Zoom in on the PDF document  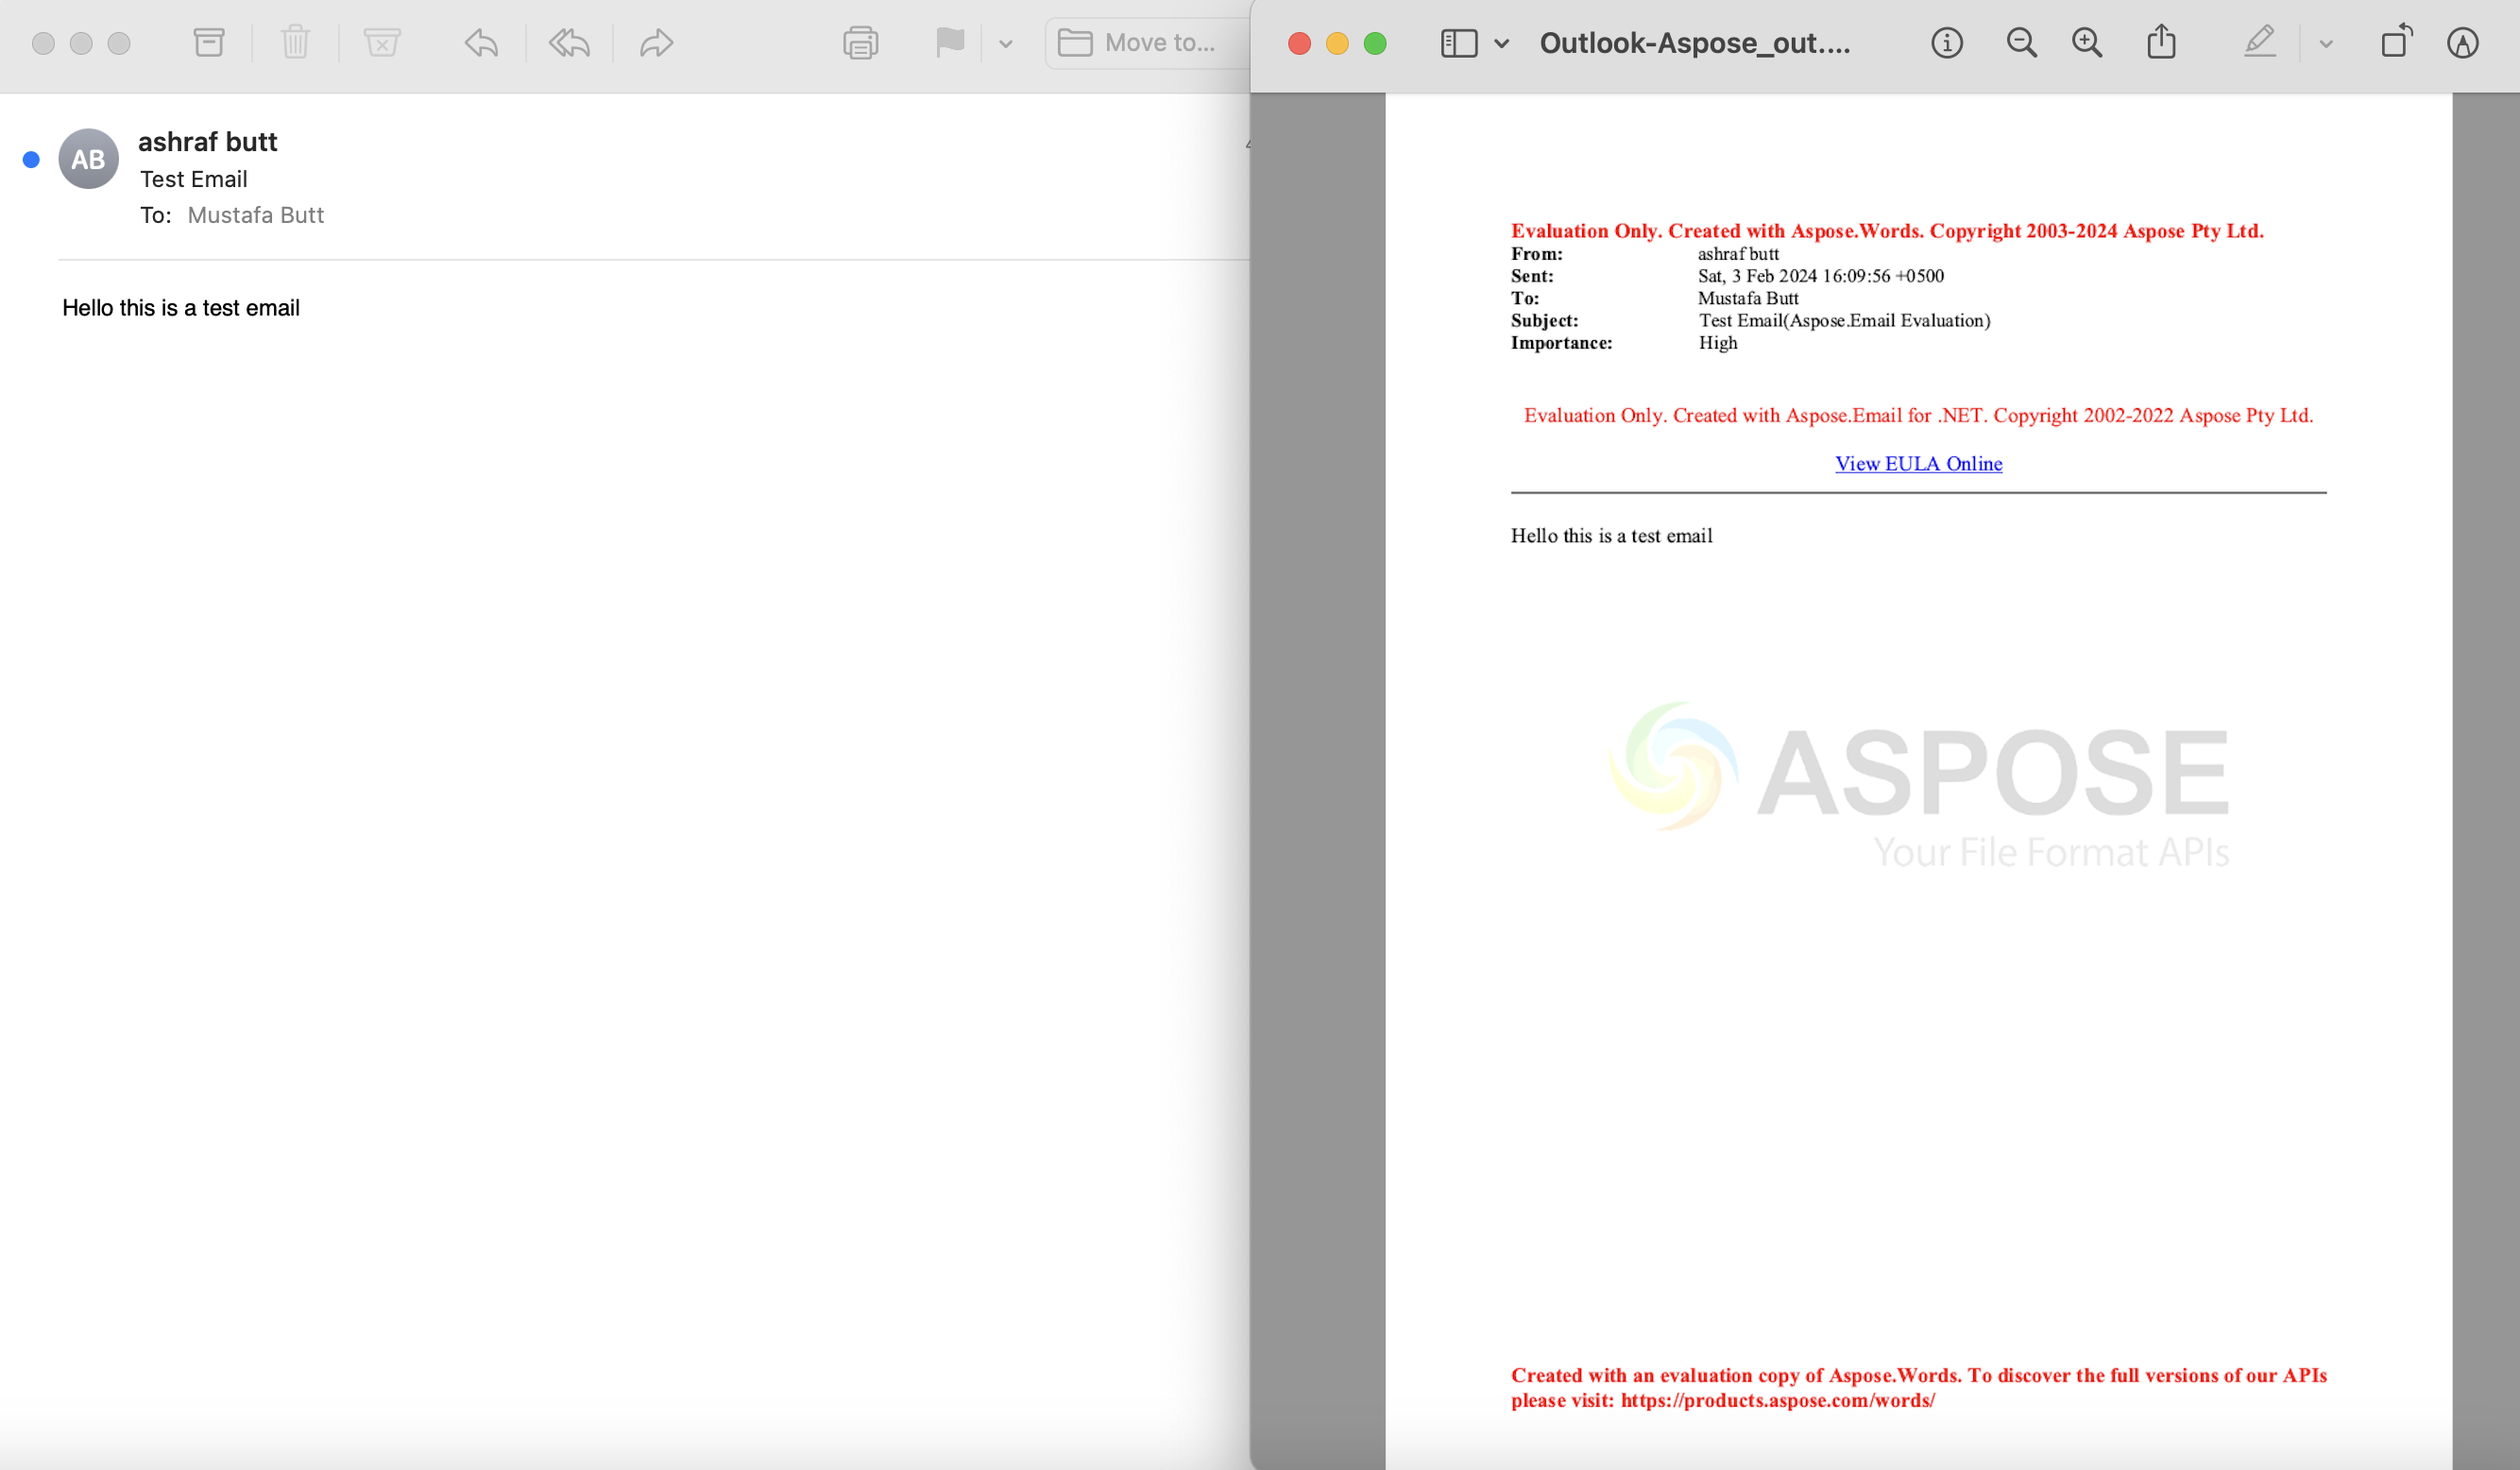coord(2086,42)
